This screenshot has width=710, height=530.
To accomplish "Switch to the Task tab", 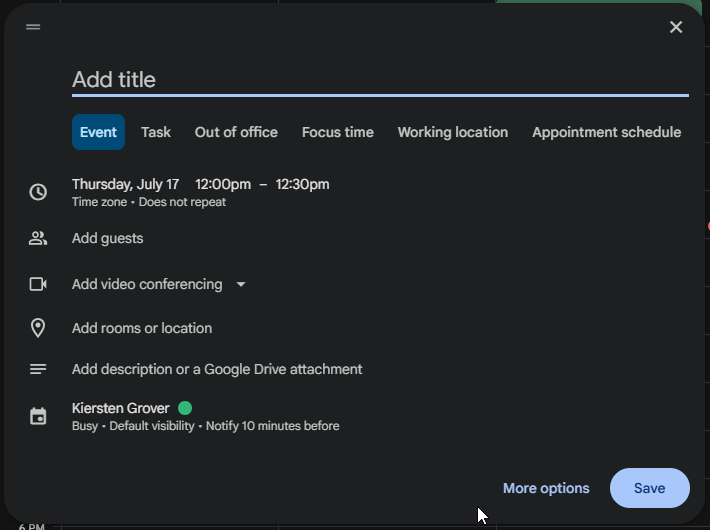I will click(x=156, y=132).
